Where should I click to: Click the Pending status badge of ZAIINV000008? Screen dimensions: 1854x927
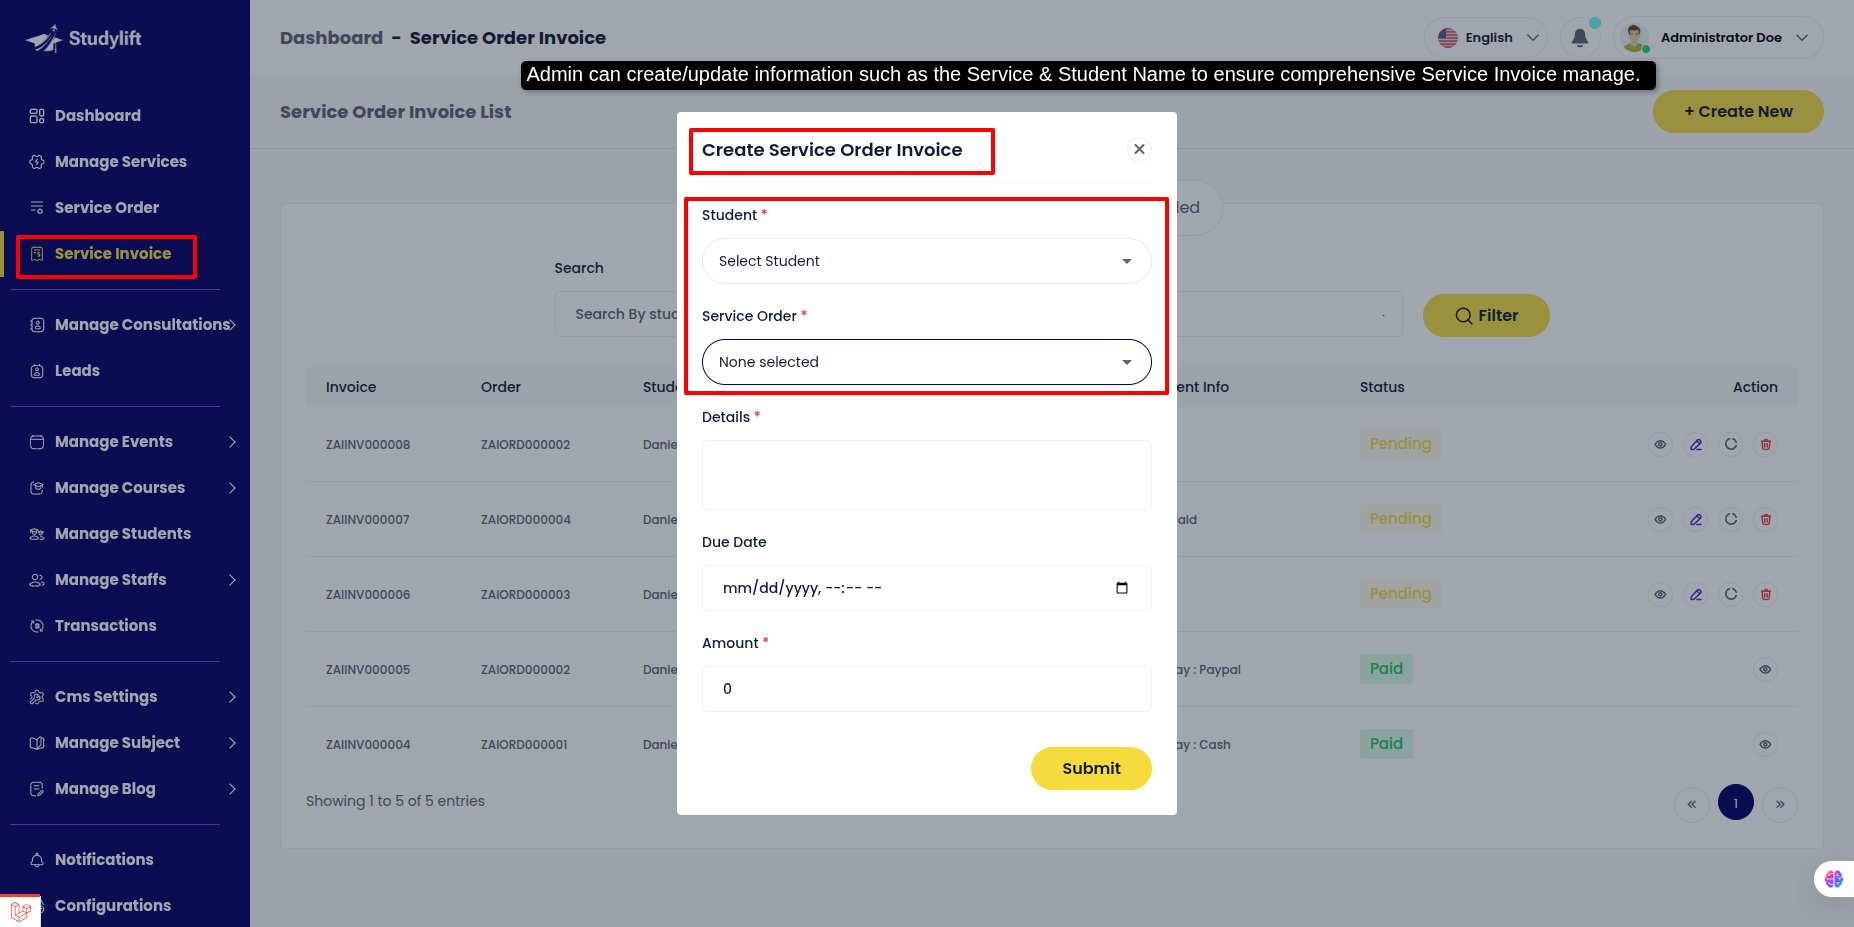1400,443
